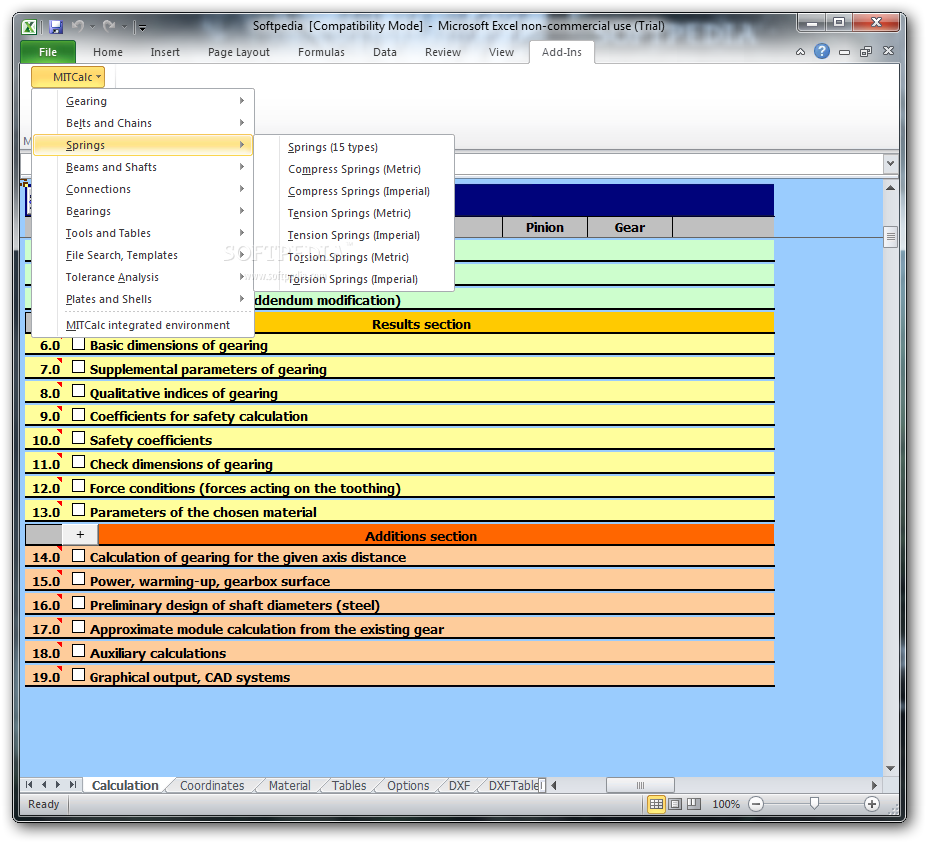Click the Pinion column header cell

[x=545, y=228]
